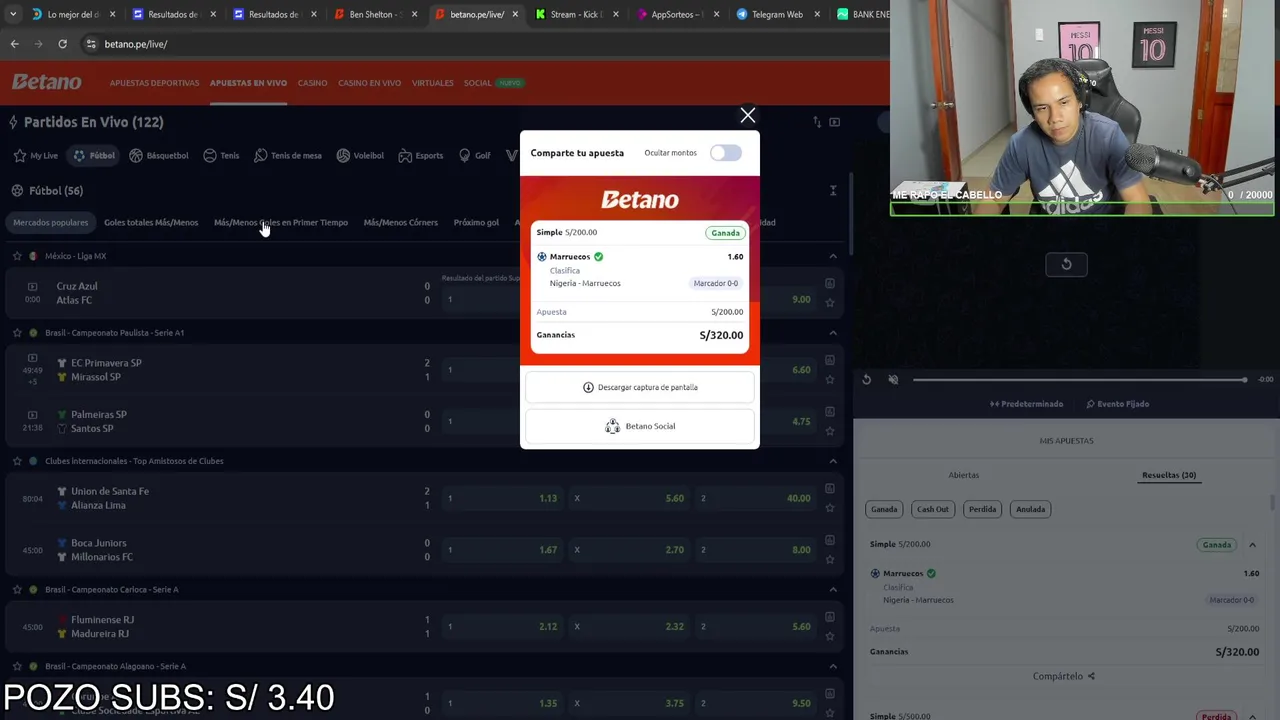Image resolution: width=1280 pixels, height=720 pixels.
Task: Favorite the Boca Juniors match star
Action: click(x=830, y=559)
